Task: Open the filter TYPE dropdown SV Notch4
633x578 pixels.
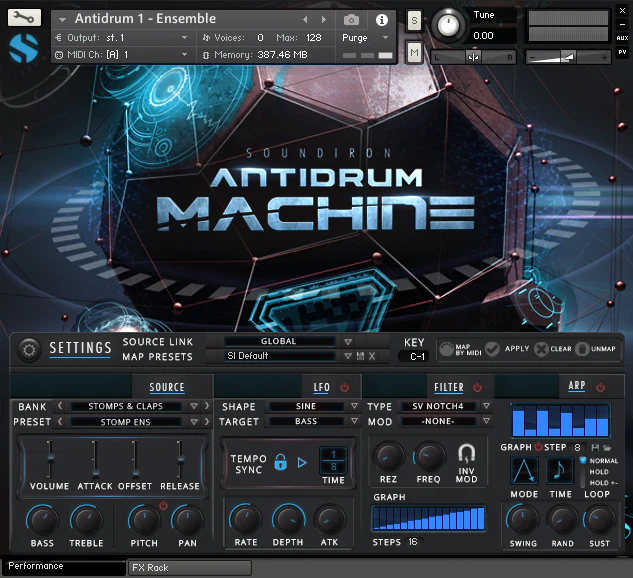Action: coord(436,407)
